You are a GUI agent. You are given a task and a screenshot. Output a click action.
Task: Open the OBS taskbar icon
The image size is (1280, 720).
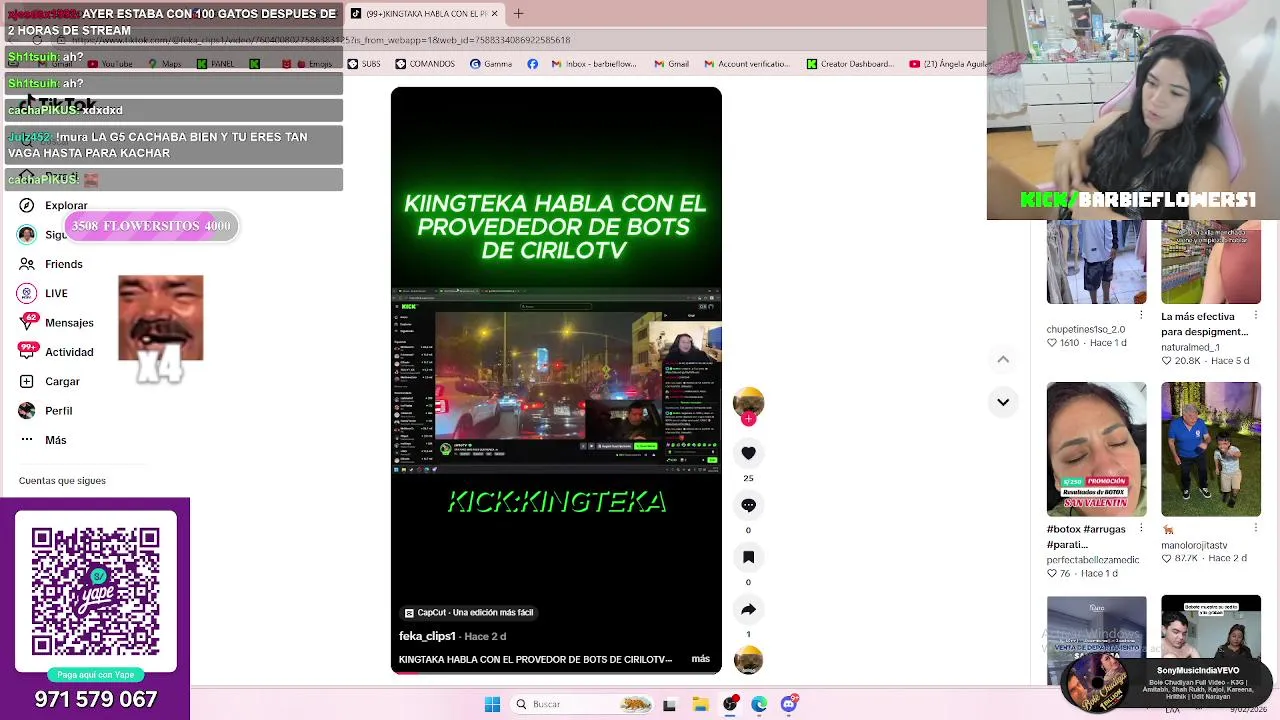730,704
